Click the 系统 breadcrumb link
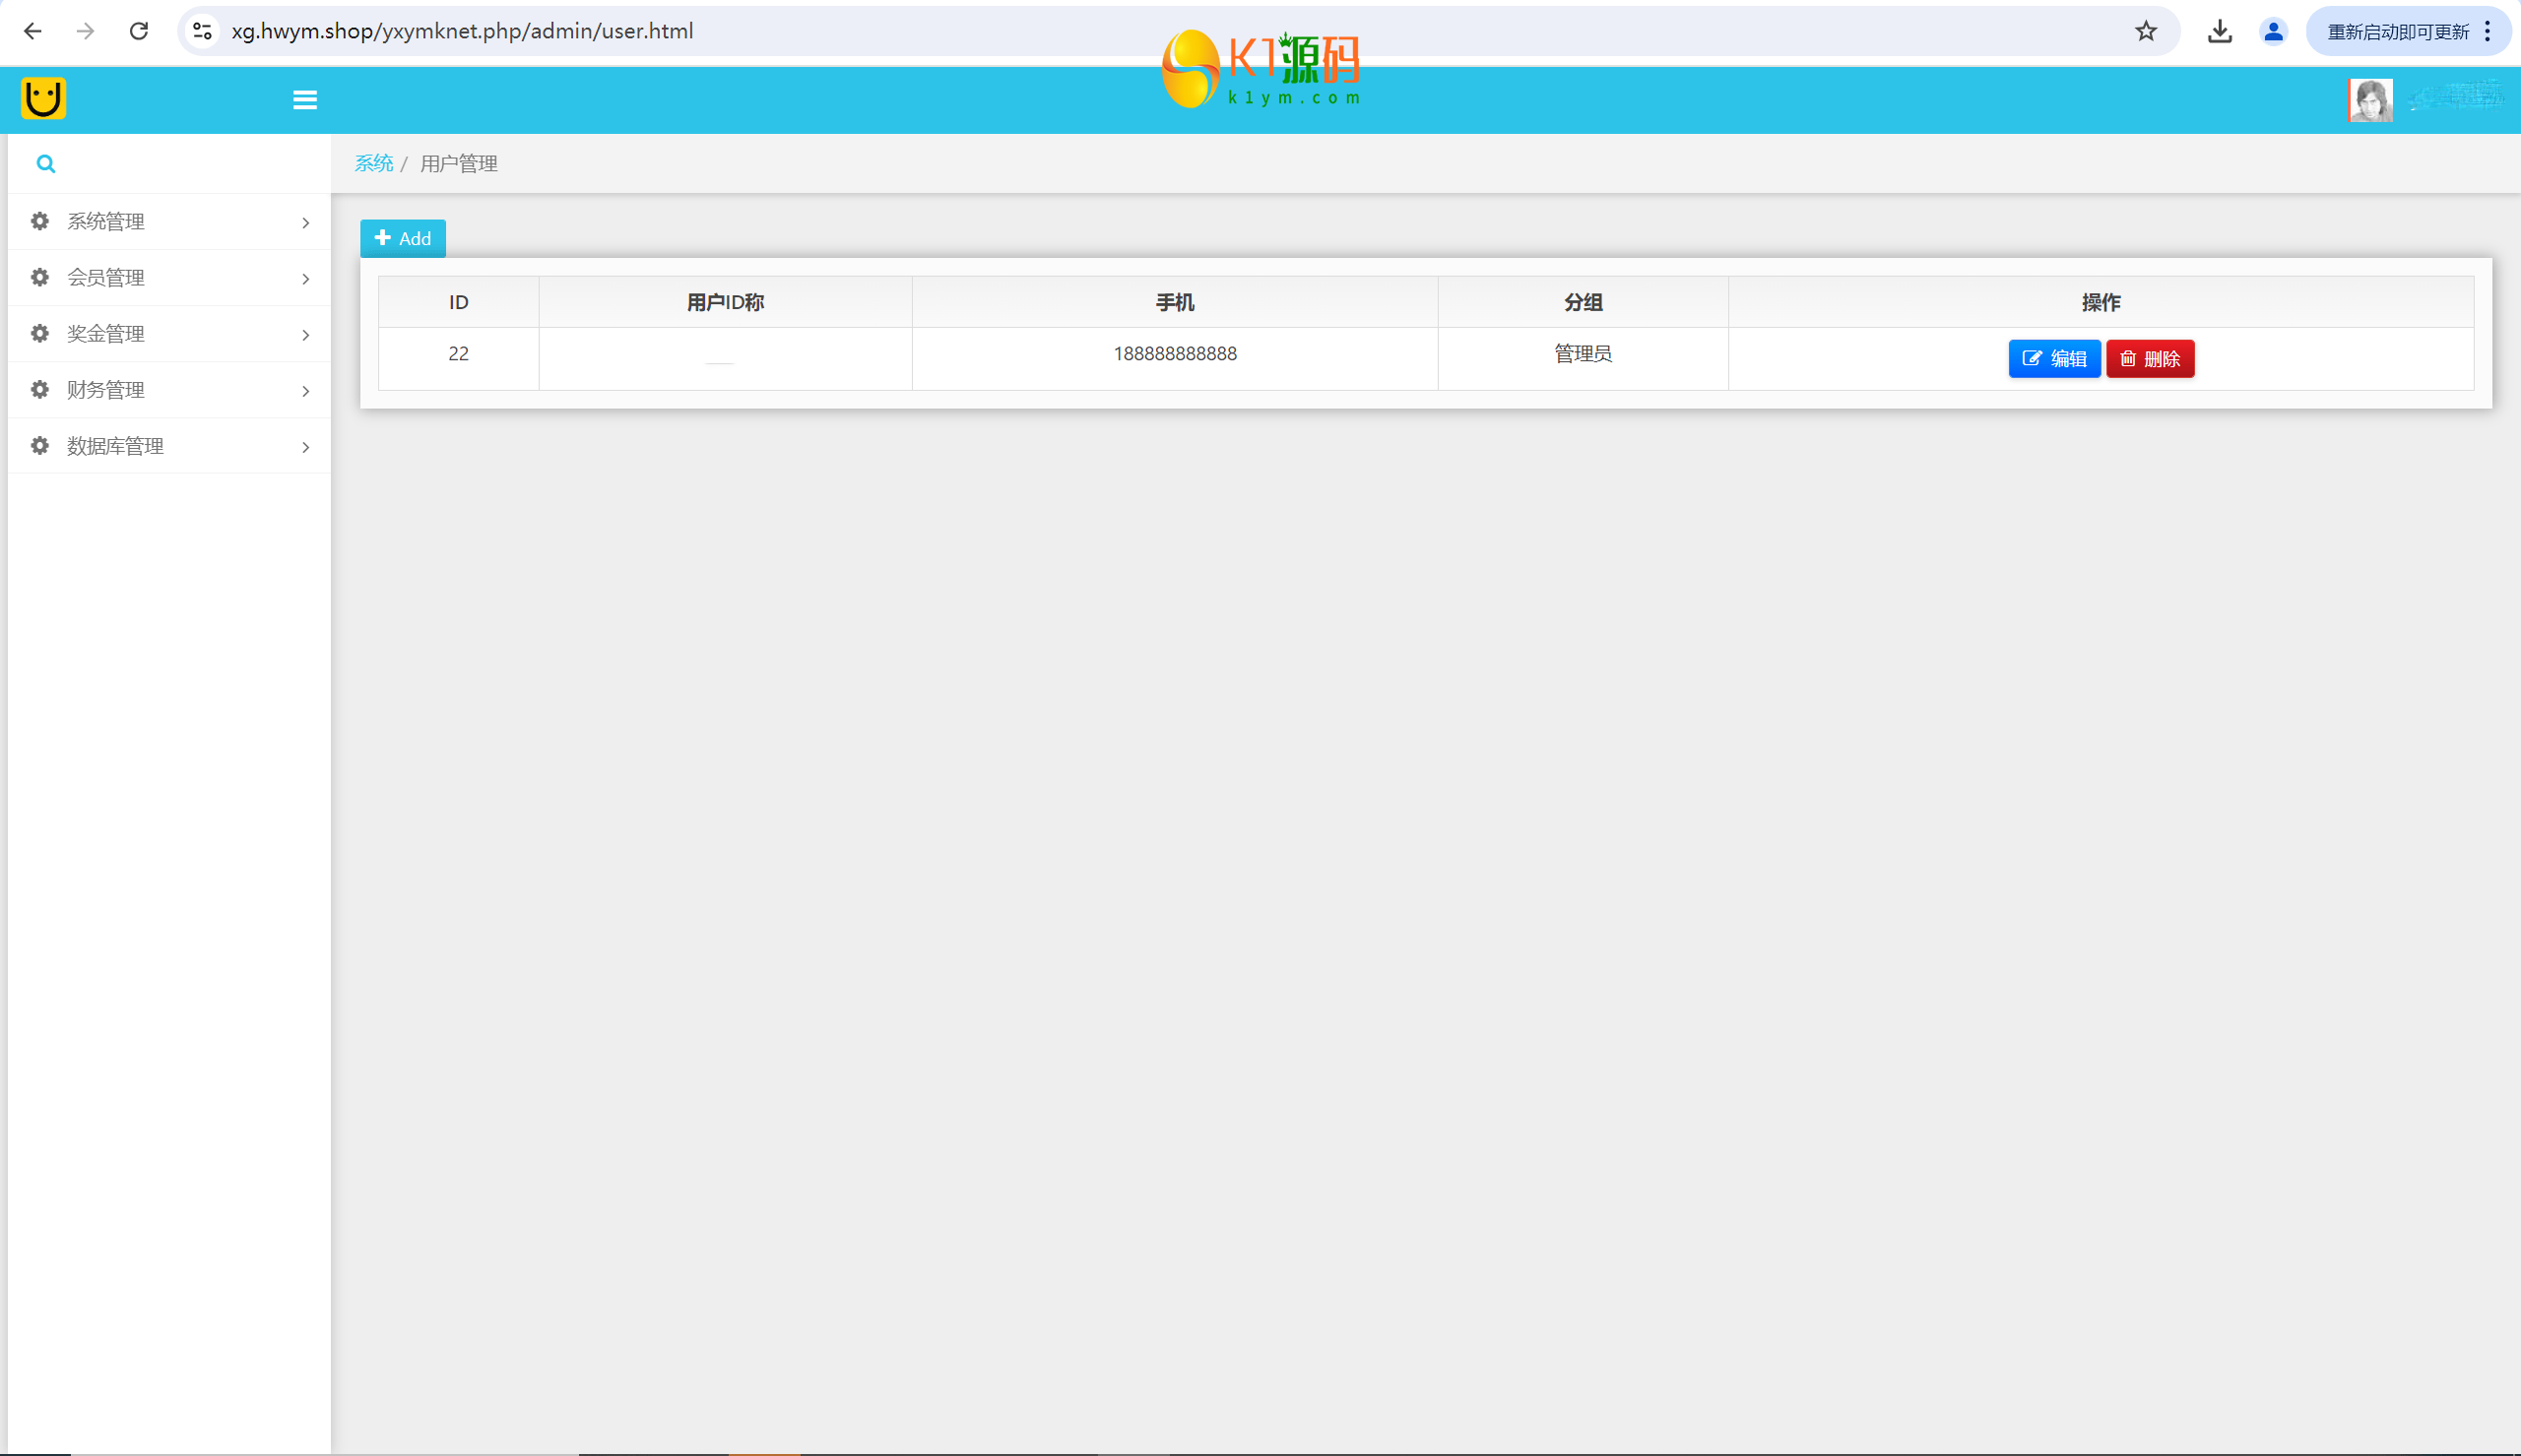Screen dimensions: 2521x1456 point(374,164)
